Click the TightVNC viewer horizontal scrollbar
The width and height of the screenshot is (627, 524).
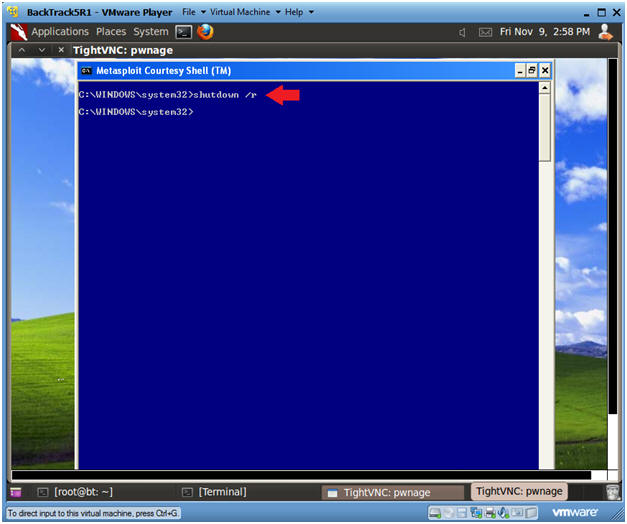(301, 475)
